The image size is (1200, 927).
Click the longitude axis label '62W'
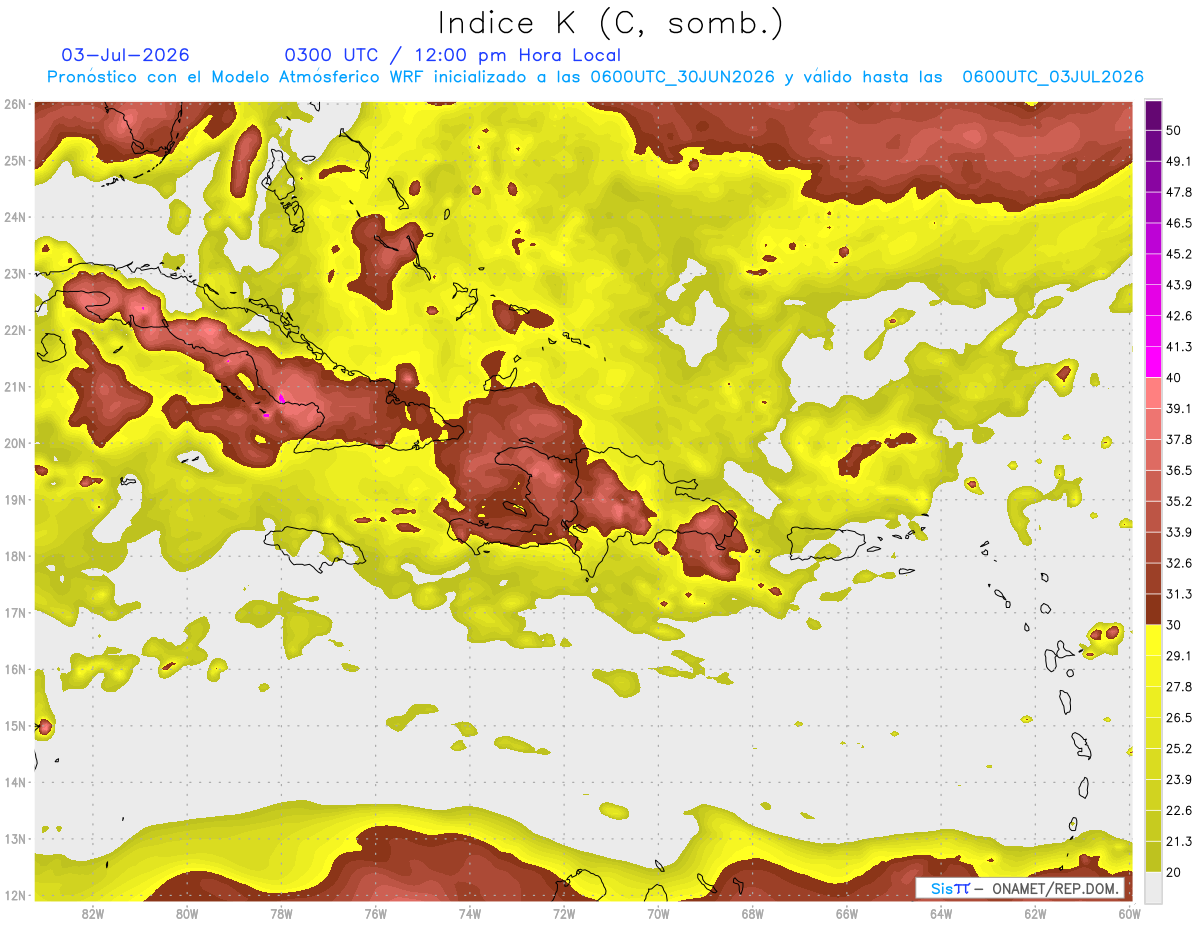click(x=1034, y=914)
